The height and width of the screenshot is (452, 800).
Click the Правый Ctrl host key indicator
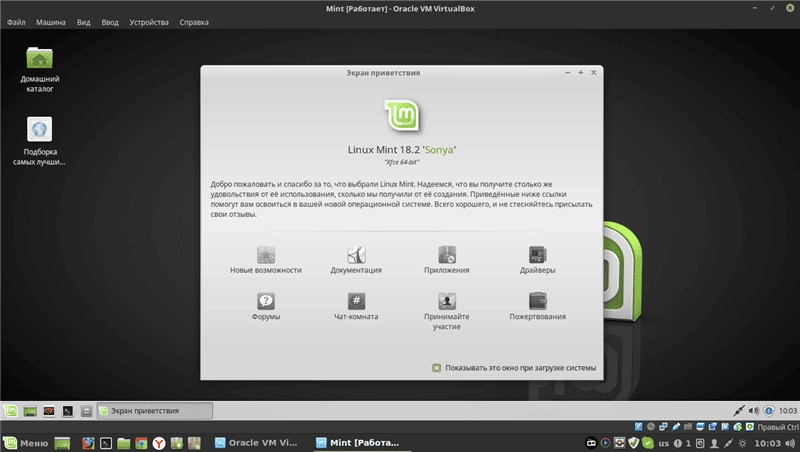(778, 427)
